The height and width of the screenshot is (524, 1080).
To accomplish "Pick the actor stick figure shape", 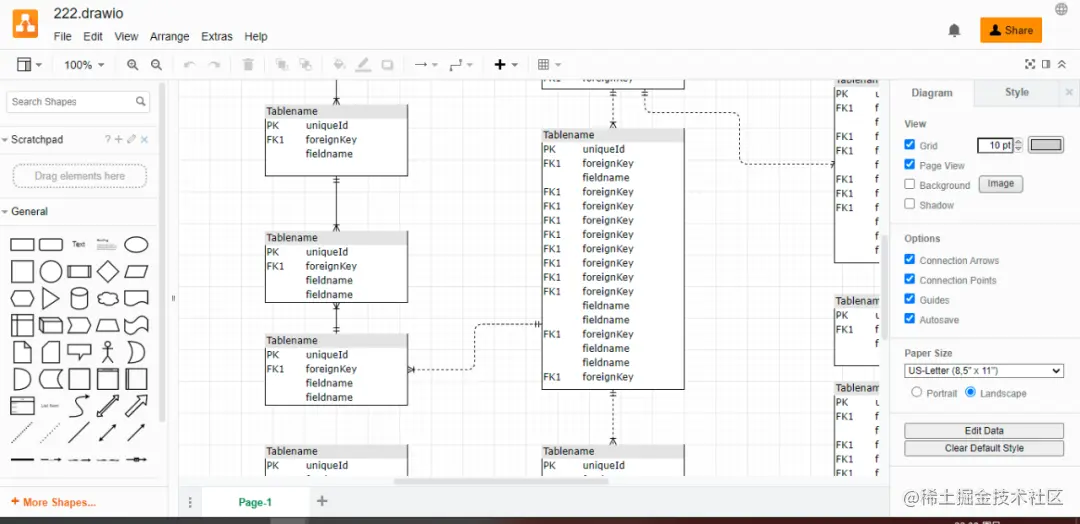I will click(107, 352).
